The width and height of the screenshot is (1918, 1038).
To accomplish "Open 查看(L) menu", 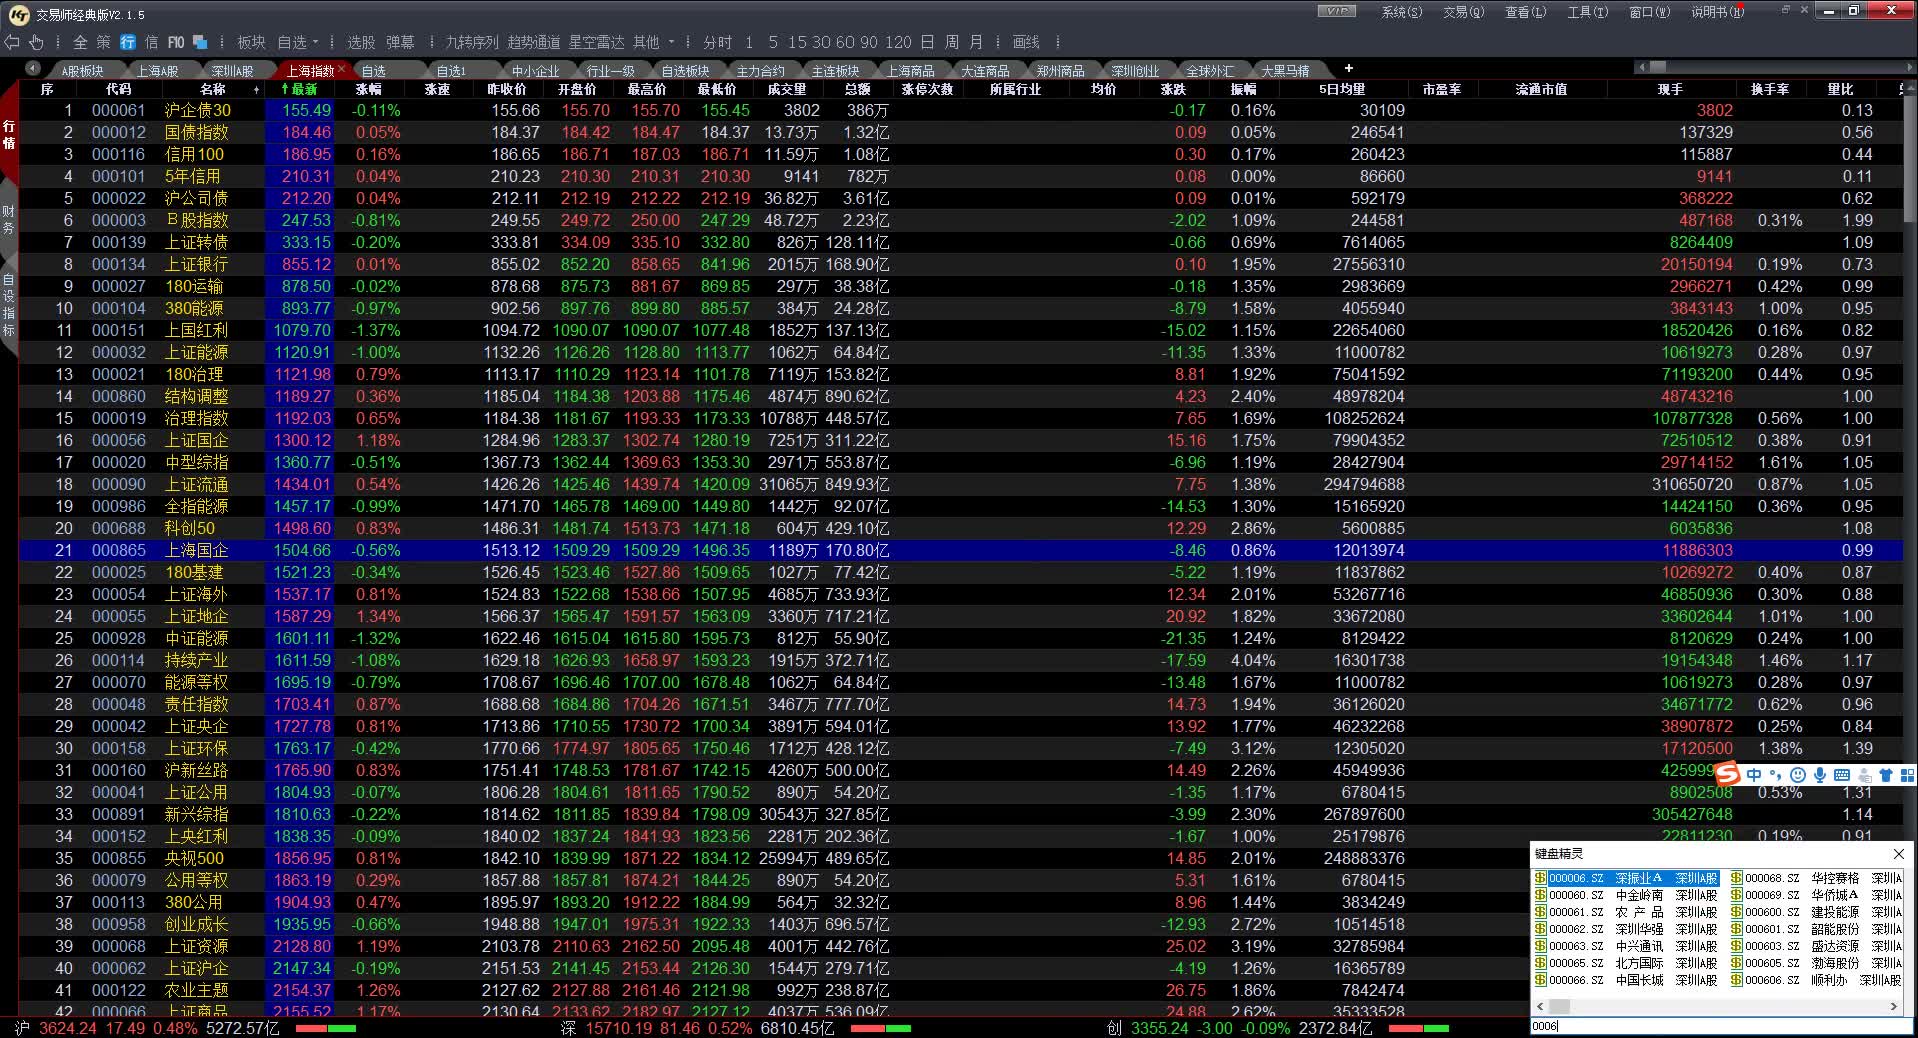I will click(1525, 12).
